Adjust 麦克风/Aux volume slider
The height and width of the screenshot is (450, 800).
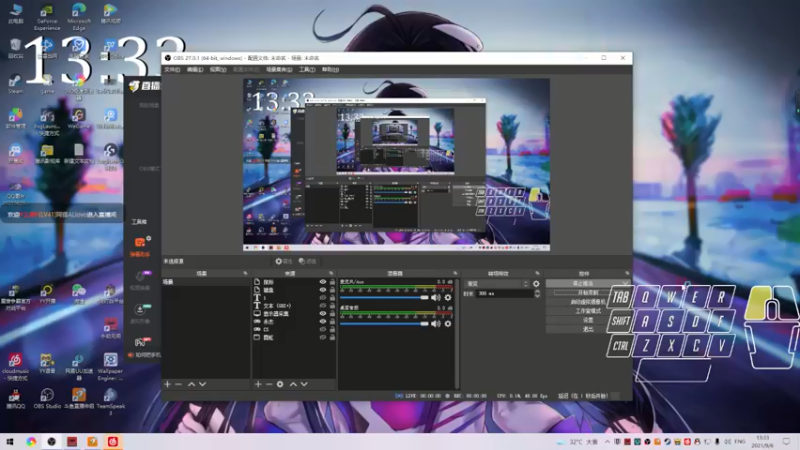coord(384,297)
